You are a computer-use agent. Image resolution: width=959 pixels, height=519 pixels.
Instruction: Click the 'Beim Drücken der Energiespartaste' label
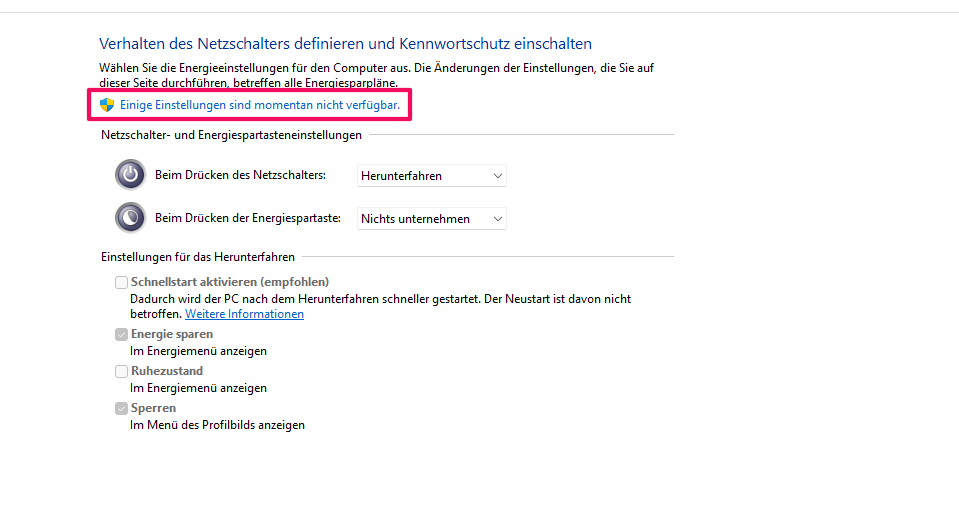point(248,218)
